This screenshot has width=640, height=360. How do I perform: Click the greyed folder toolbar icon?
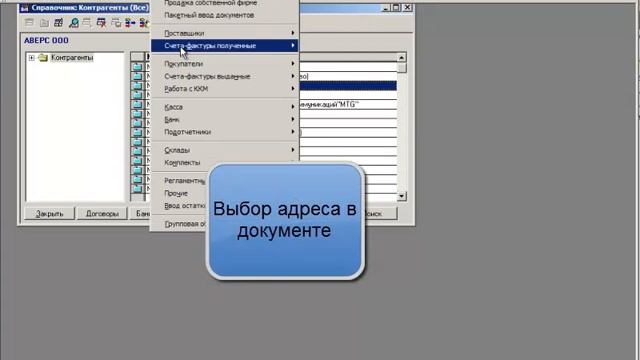pyautogui.click(x=44, y=23)
